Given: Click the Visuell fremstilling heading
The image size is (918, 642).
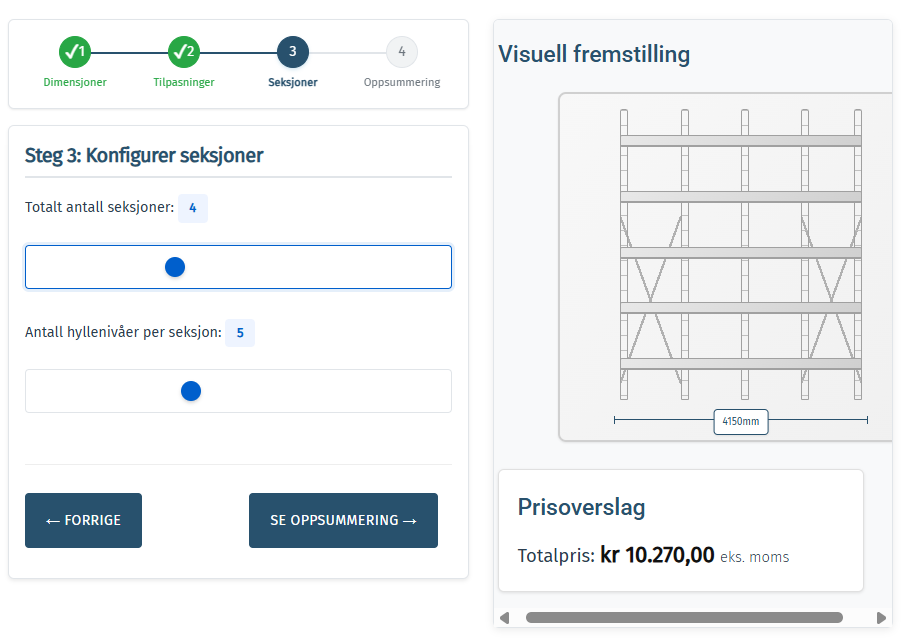Looking at the screenshot, I should tap(594, 54).
